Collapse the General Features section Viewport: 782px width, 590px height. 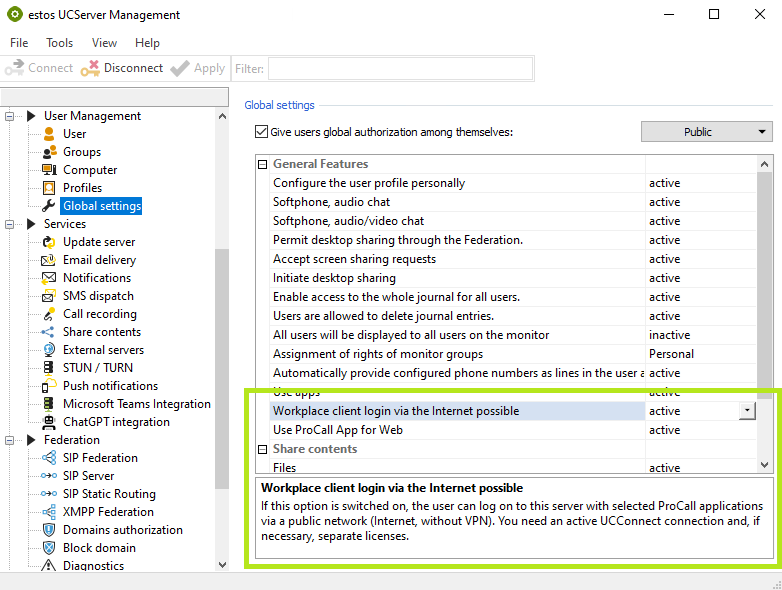point(263,164)
